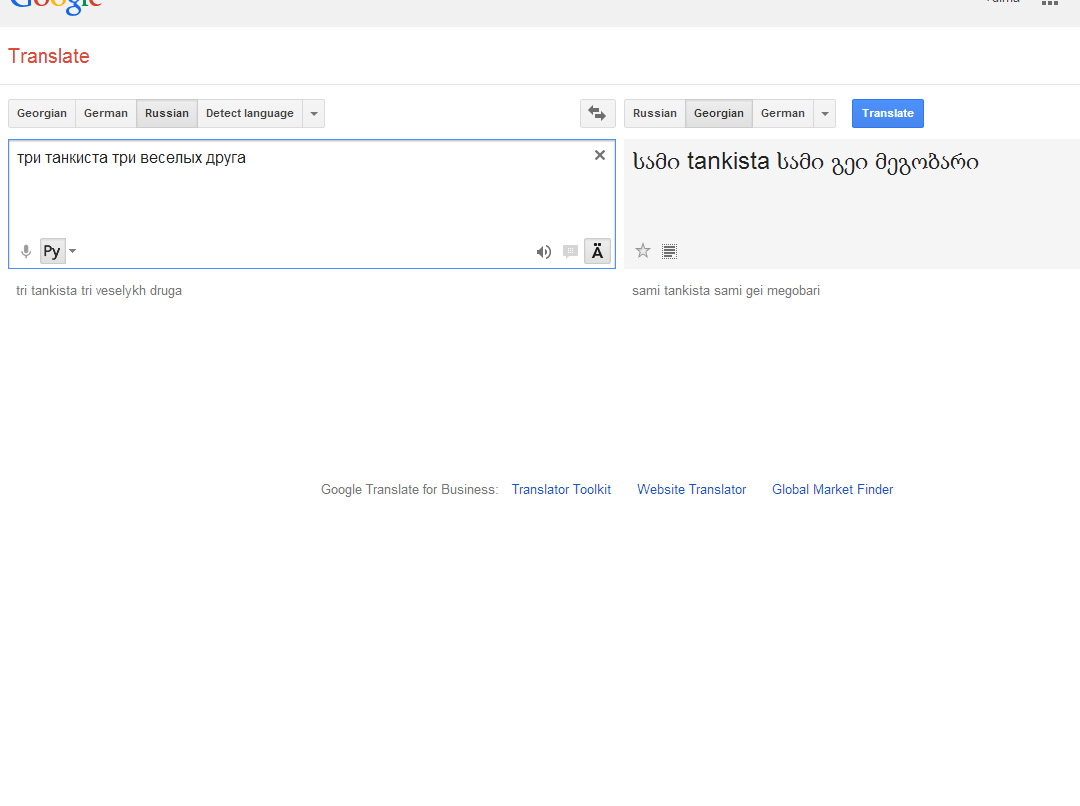Click the blue Translate button
1080x806 pixels.
pyautogui.click(x=887, y=114)
